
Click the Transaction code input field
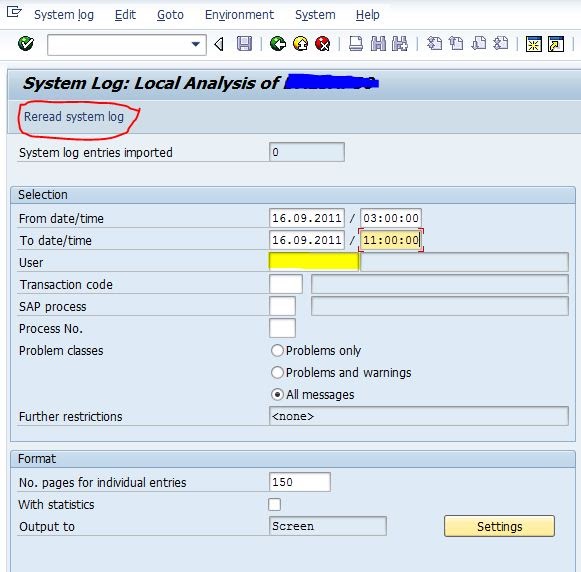point(286,284)
